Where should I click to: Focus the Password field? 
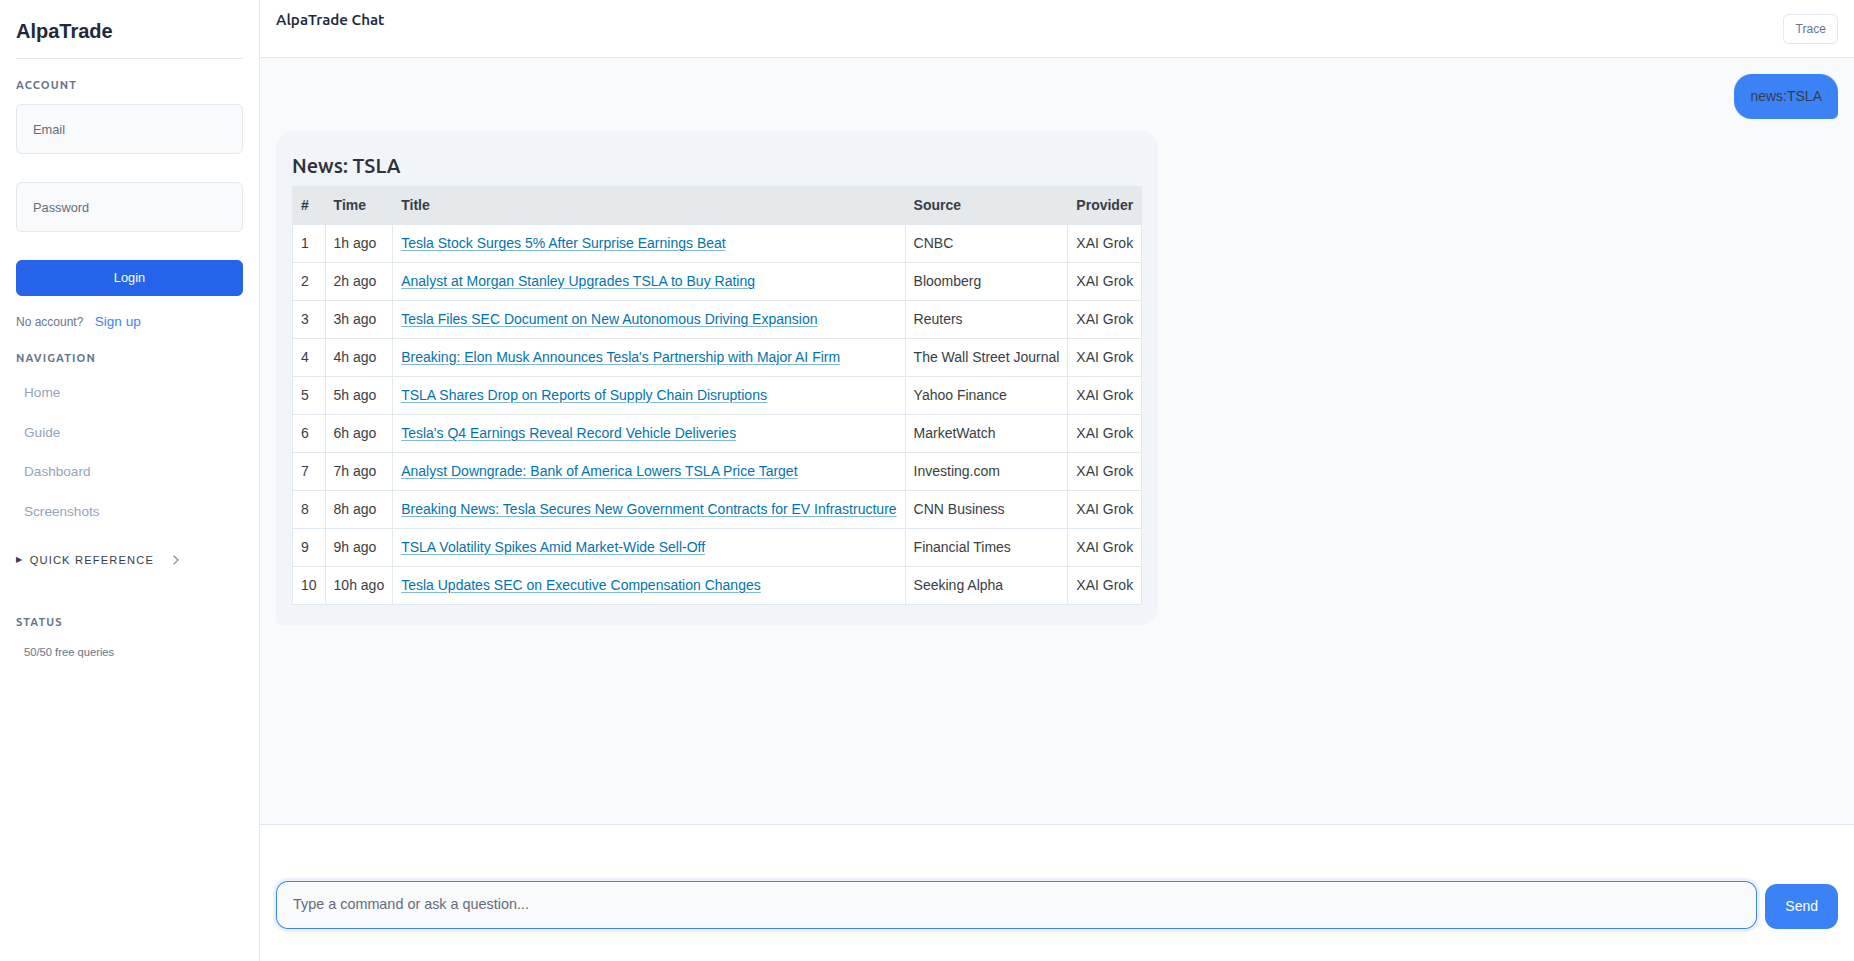point(129,207)
